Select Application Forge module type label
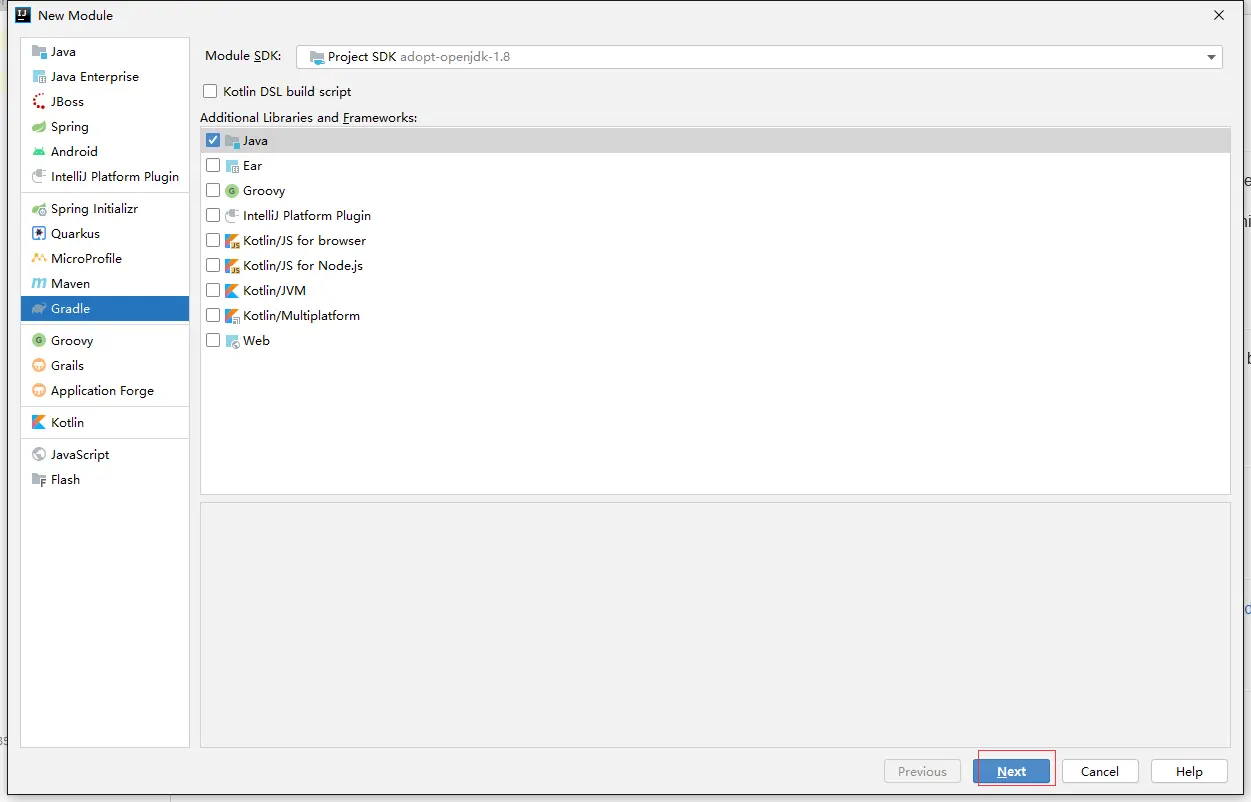Screen dimensions: 1251x802 click(x=103, y=391)
